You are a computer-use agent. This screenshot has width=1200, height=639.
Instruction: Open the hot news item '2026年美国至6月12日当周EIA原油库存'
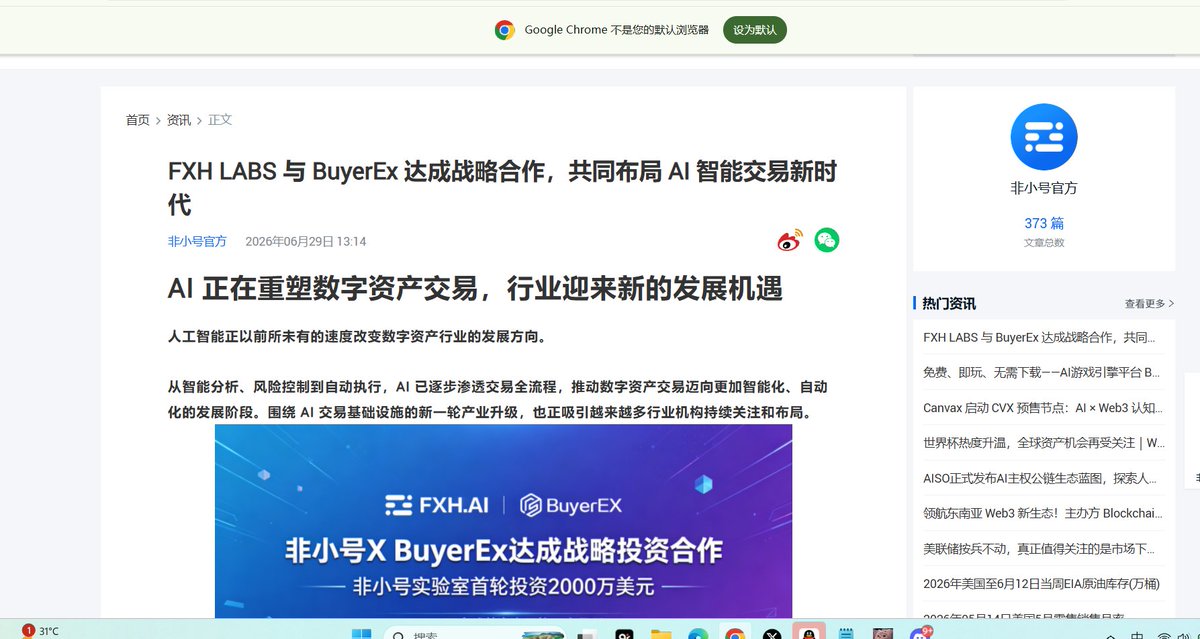[x=1042, y=583]
